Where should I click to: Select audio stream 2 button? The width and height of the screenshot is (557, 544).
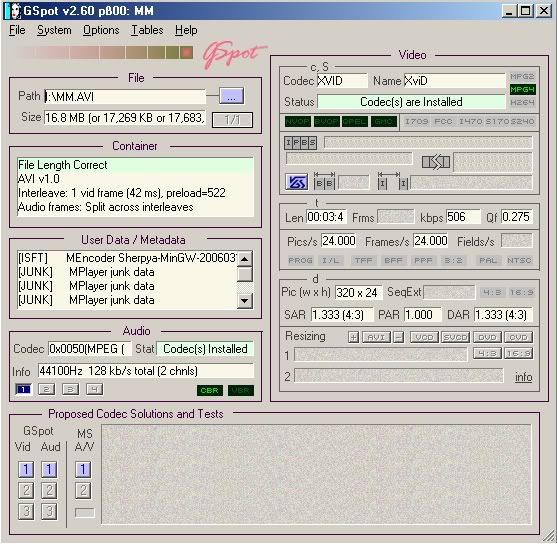coord(47,389)
